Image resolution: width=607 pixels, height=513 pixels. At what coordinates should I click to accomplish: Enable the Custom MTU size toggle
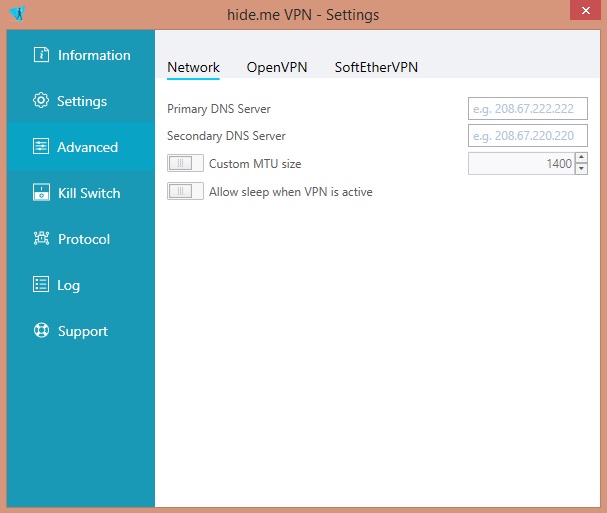tap(185, 163)
